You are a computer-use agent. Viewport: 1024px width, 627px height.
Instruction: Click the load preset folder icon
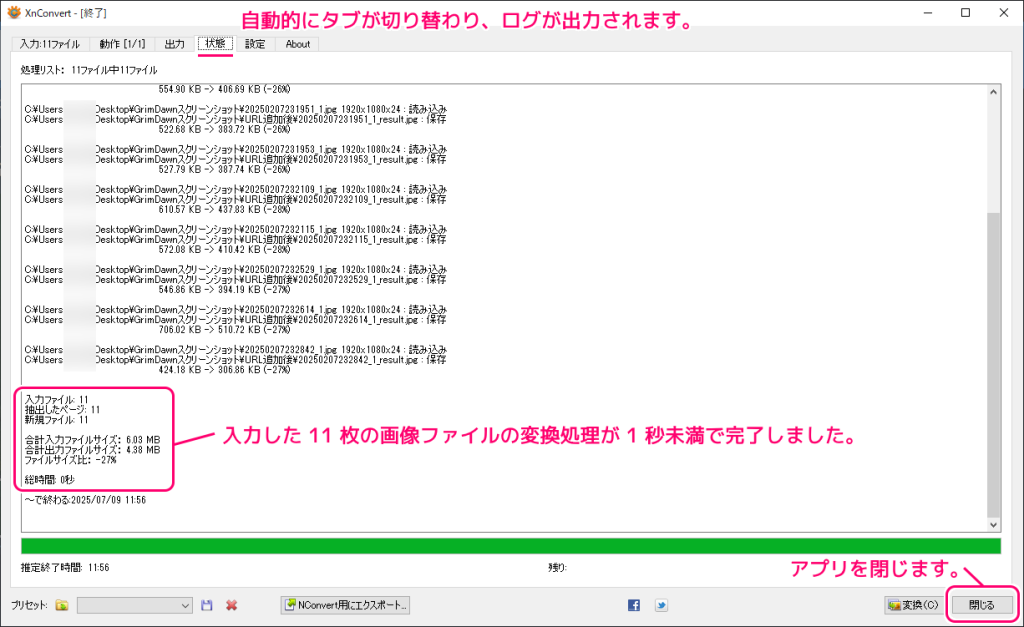point(62,605)
